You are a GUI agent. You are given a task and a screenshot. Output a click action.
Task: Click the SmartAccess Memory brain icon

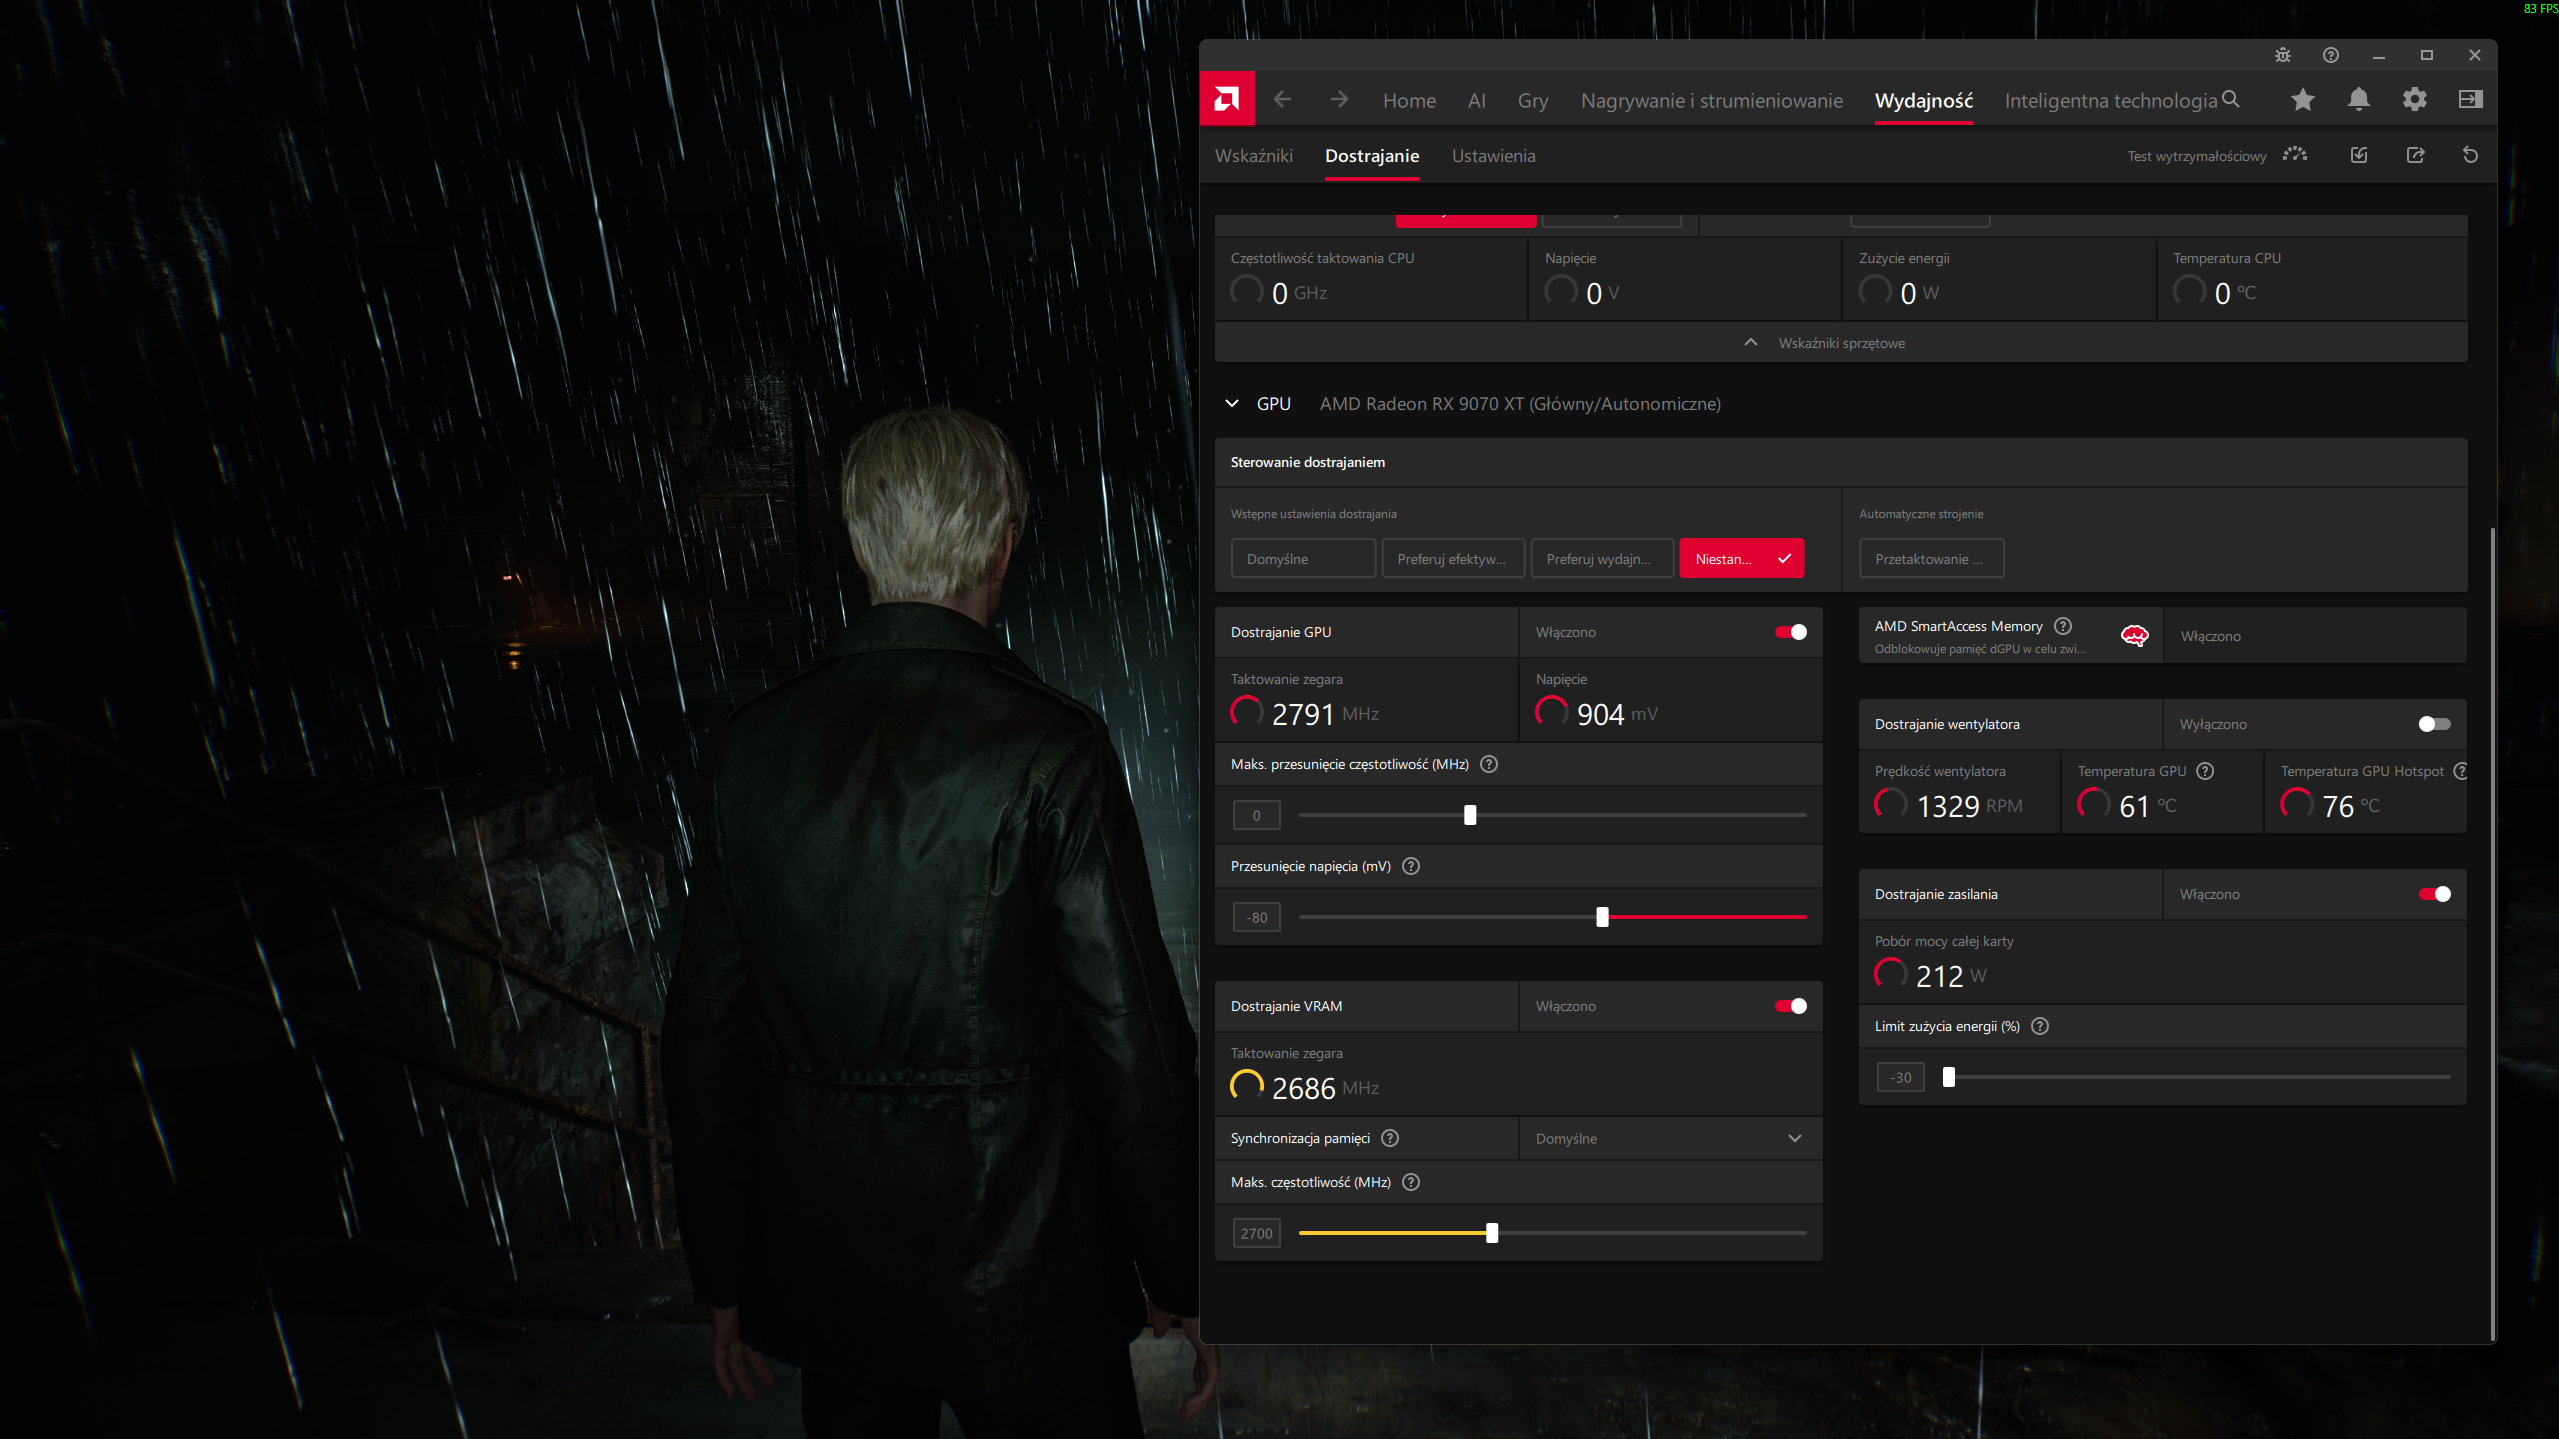coord(2135,636)
